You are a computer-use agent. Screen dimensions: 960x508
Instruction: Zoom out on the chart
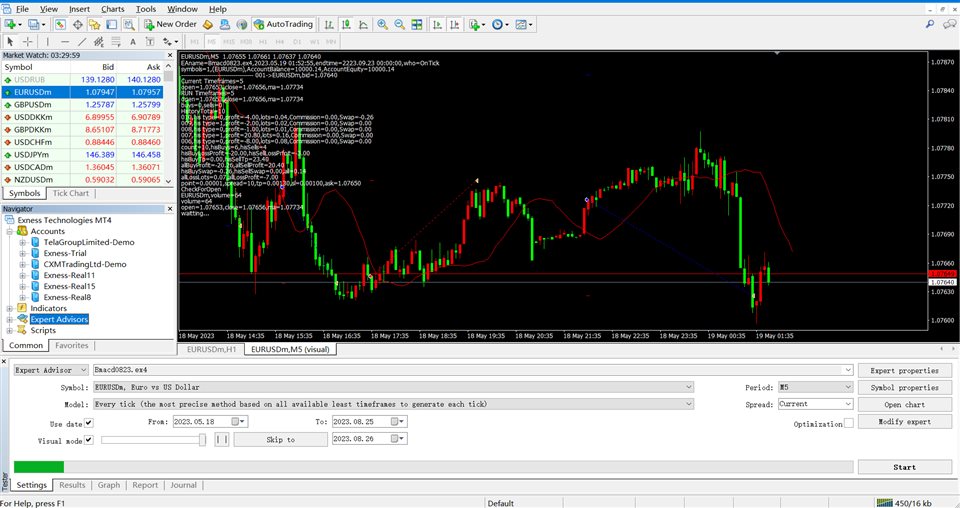(399, 24)
